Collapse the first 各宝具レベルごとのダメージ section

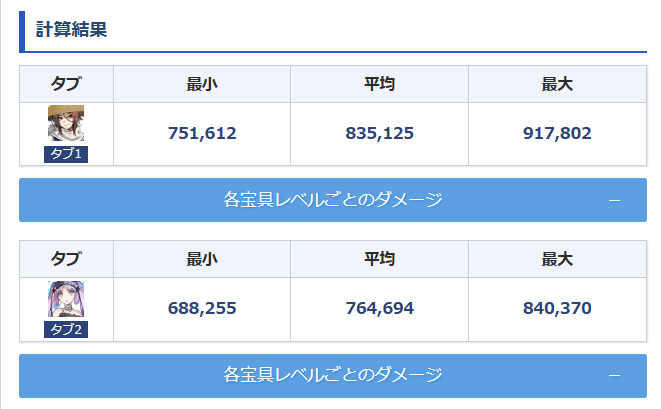click(x=333, y=201)
